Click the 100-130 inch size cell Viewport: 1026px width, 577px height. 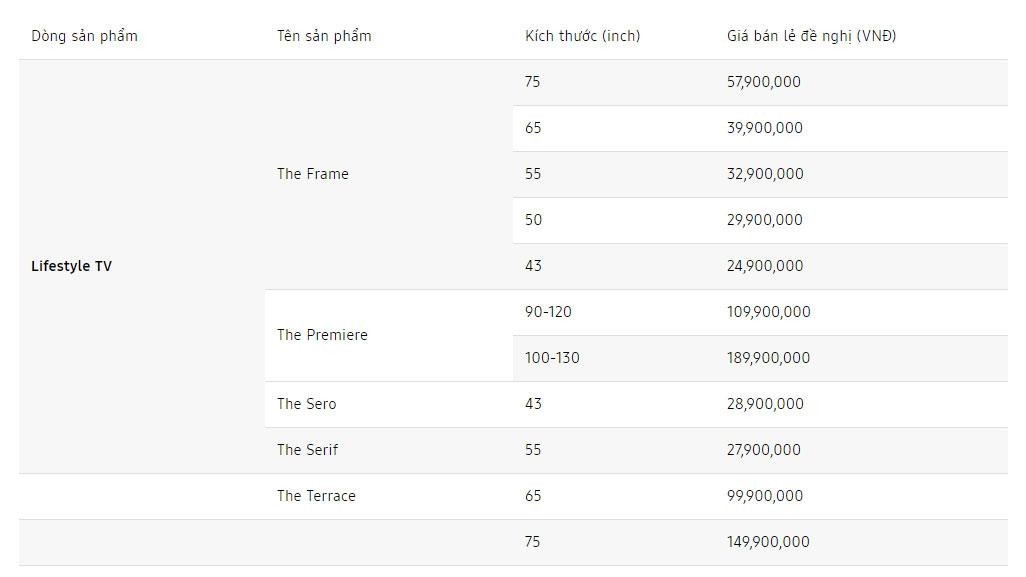coord(552,358)
